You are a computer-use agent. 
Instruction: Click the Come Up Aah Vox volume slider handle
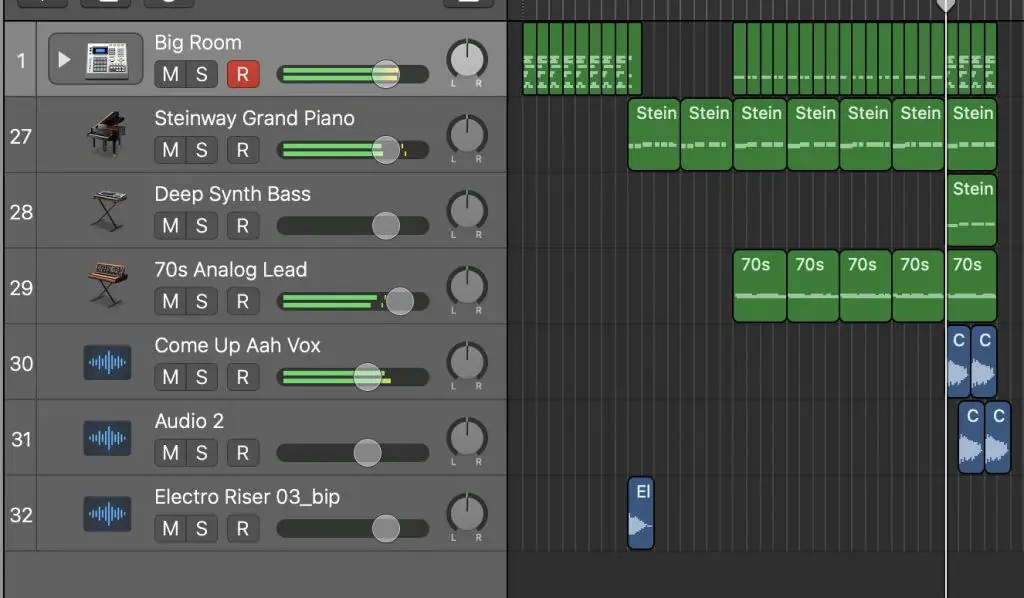pyautogui.click(x=368, y=377)
